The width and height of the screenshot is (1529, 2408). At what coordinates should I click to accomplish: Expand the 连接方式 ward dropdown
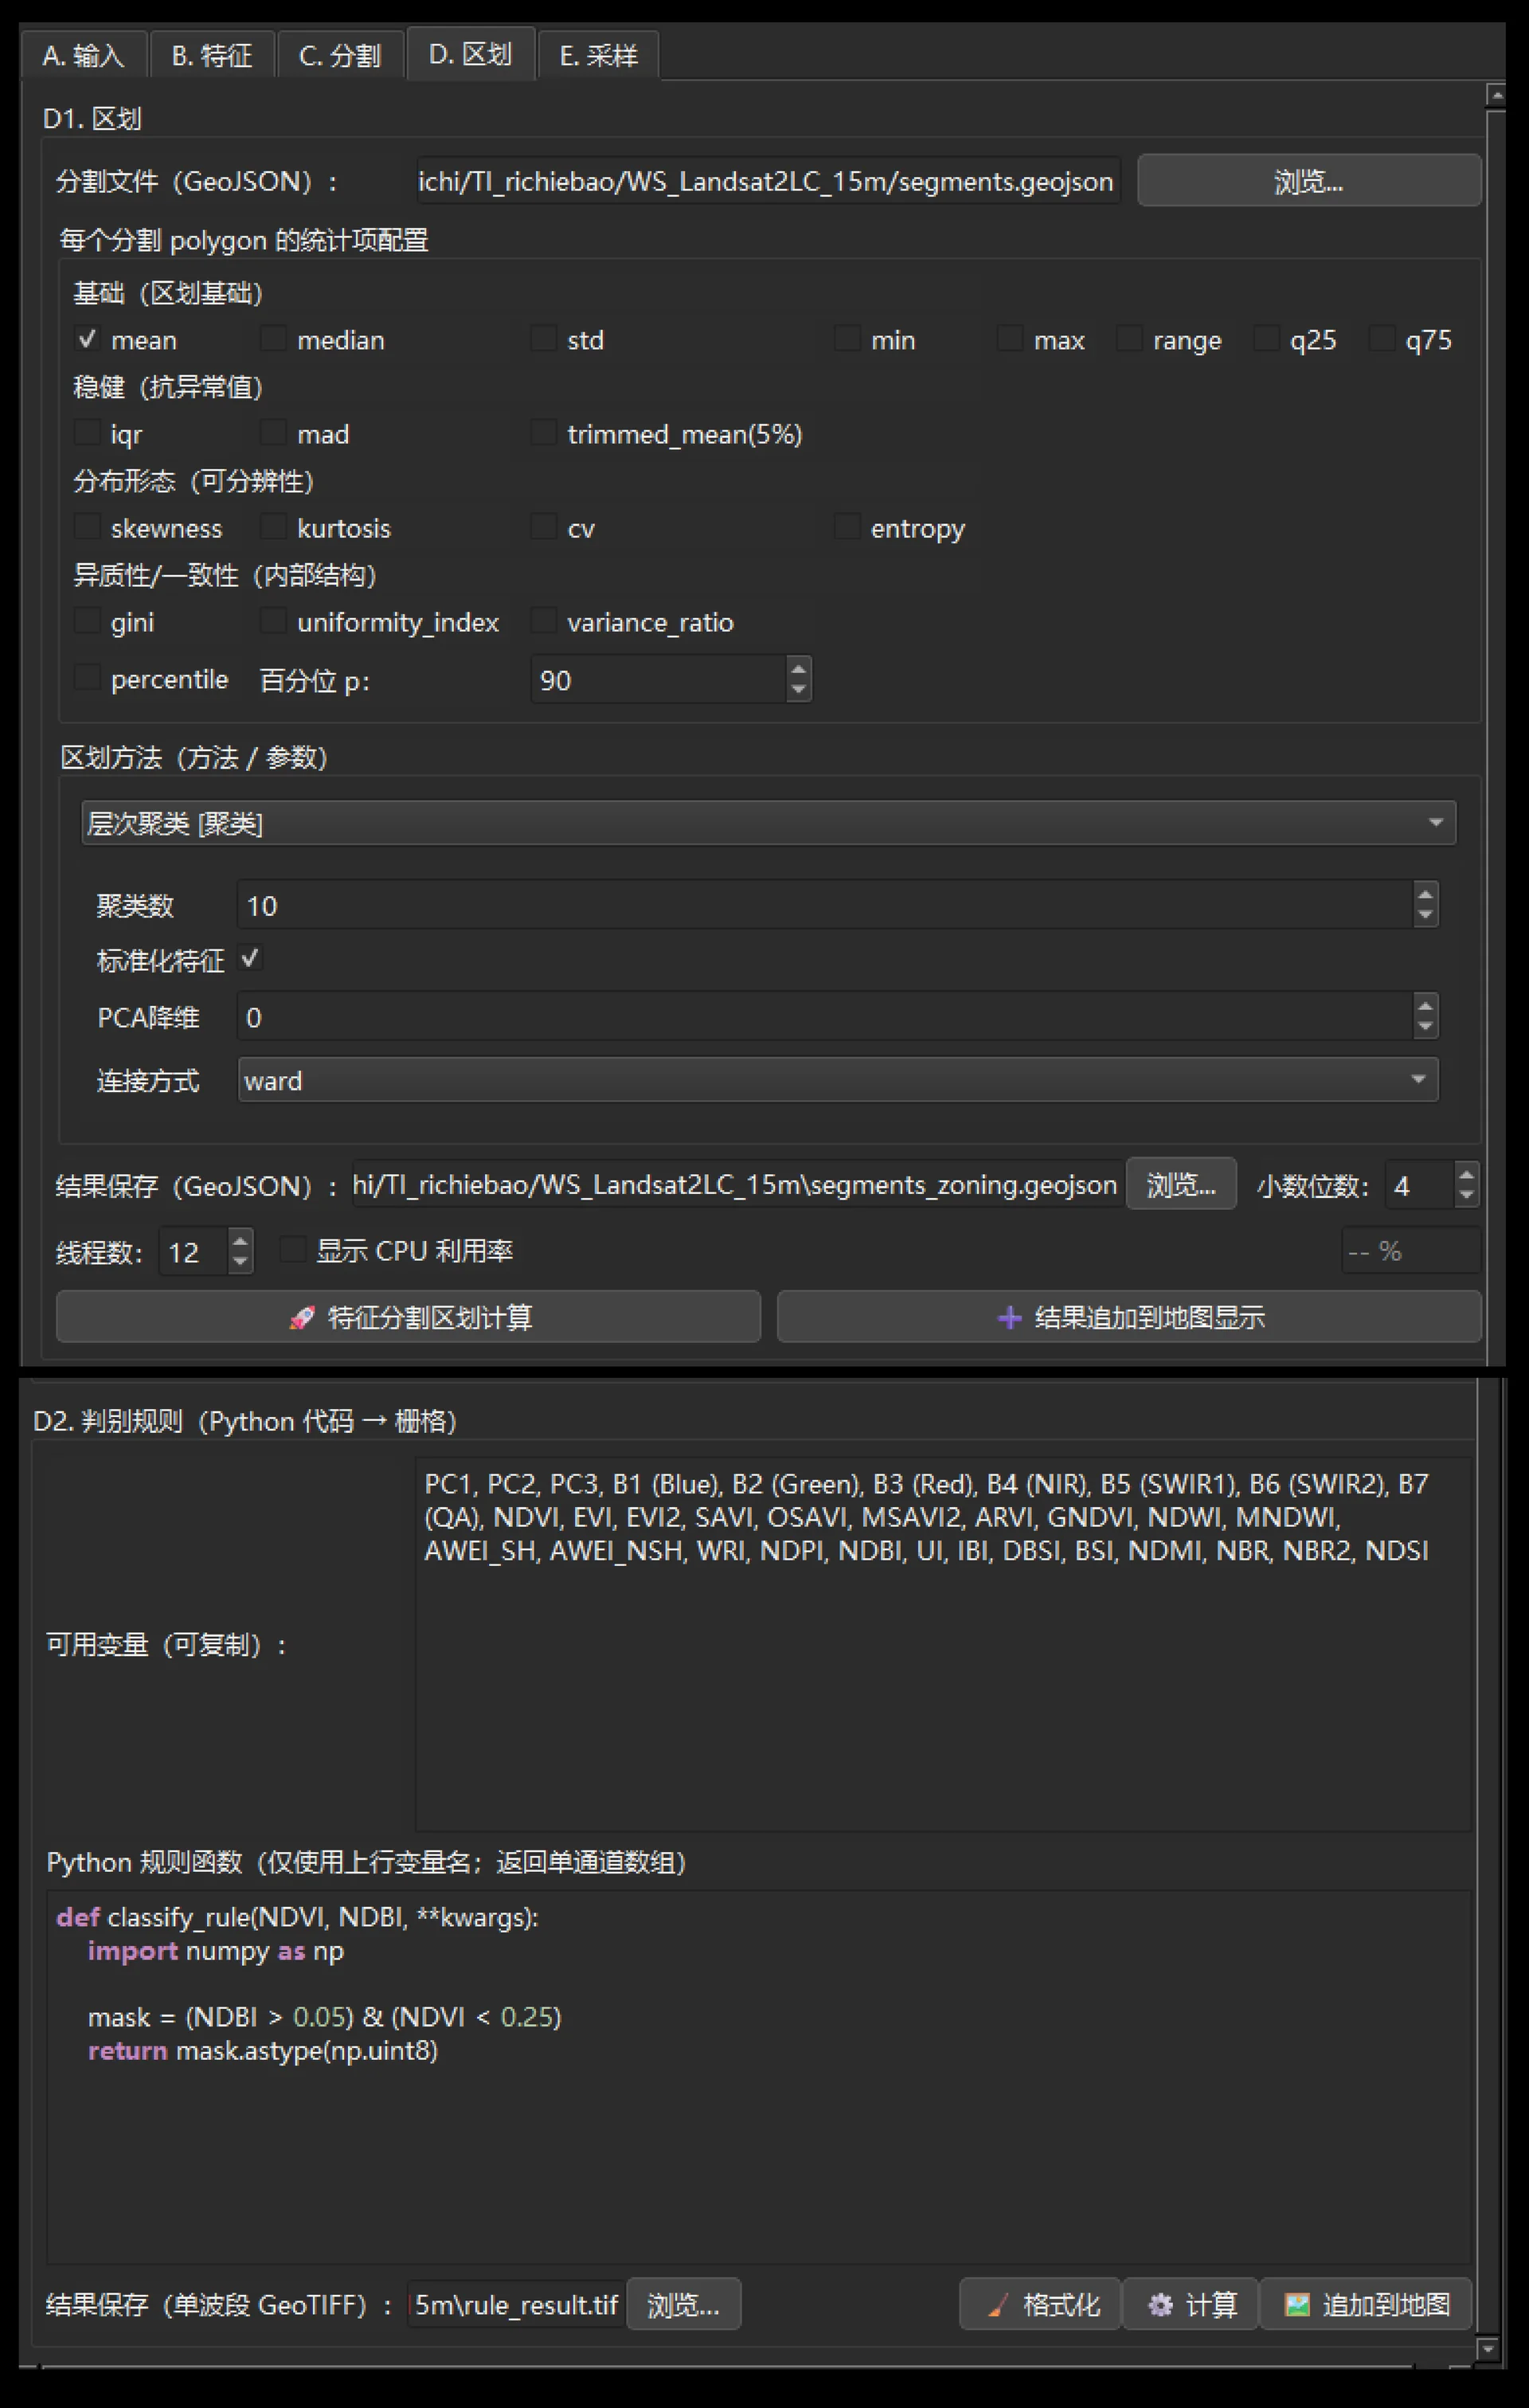tap(838, 1080)
